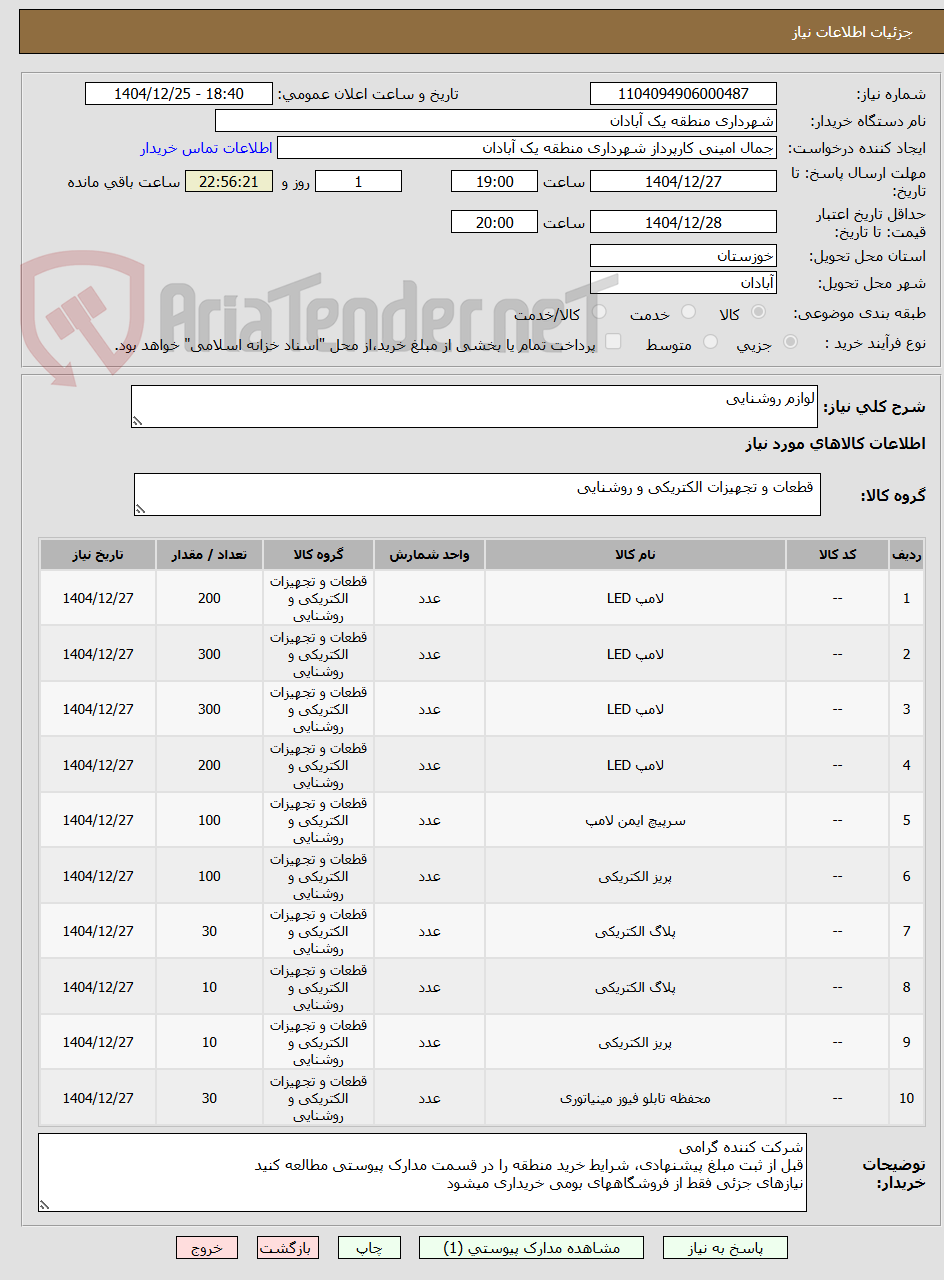Screen dimensions: 944x1280
Task: Click quantity 100 in row 5
Action: [x=209, y=821]
